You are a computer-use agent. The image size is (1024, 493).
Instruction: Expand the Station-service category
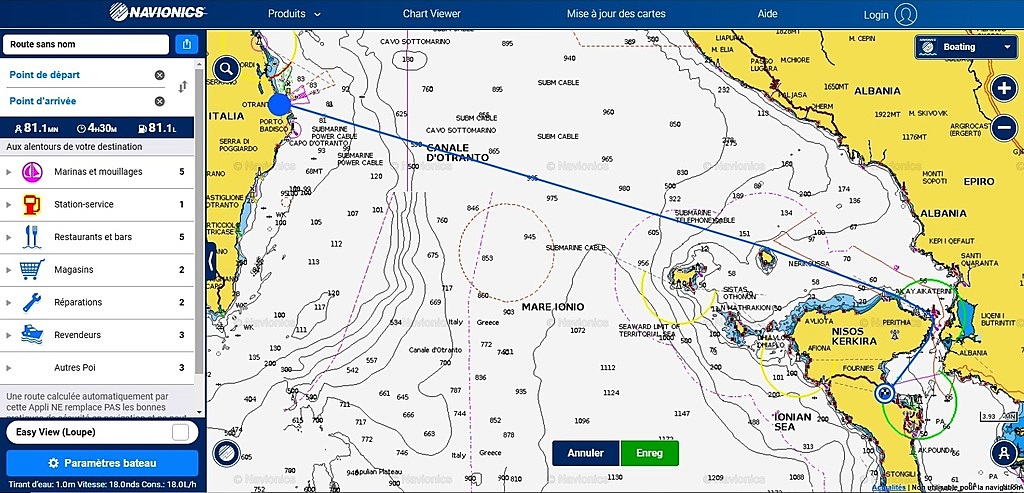click(9, 204)
